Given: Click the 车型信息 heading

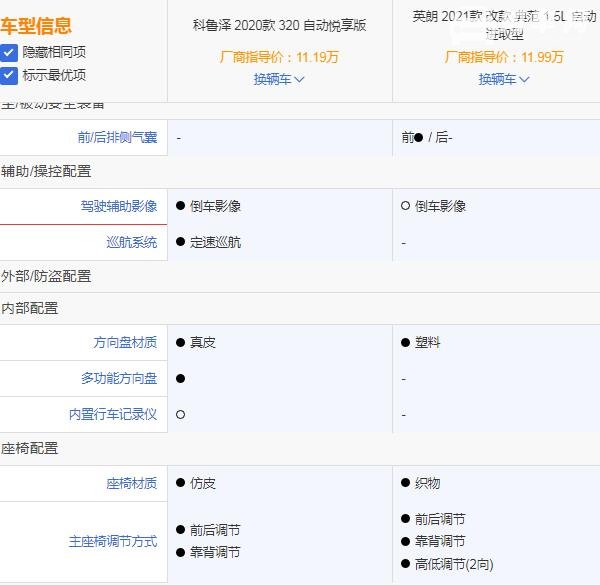Looking at the screenshot, I should [x=36, y=26].
